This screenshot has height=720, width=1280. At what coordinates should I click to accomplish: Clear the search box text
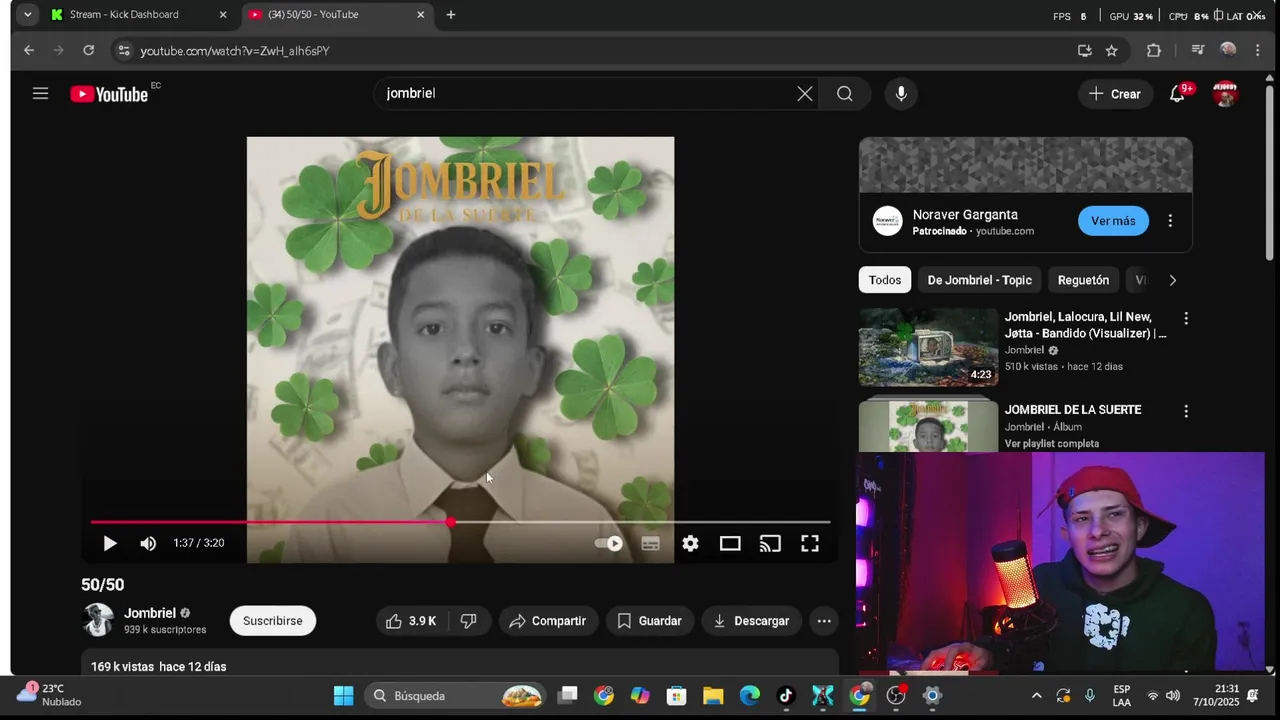tap(805, 93)
